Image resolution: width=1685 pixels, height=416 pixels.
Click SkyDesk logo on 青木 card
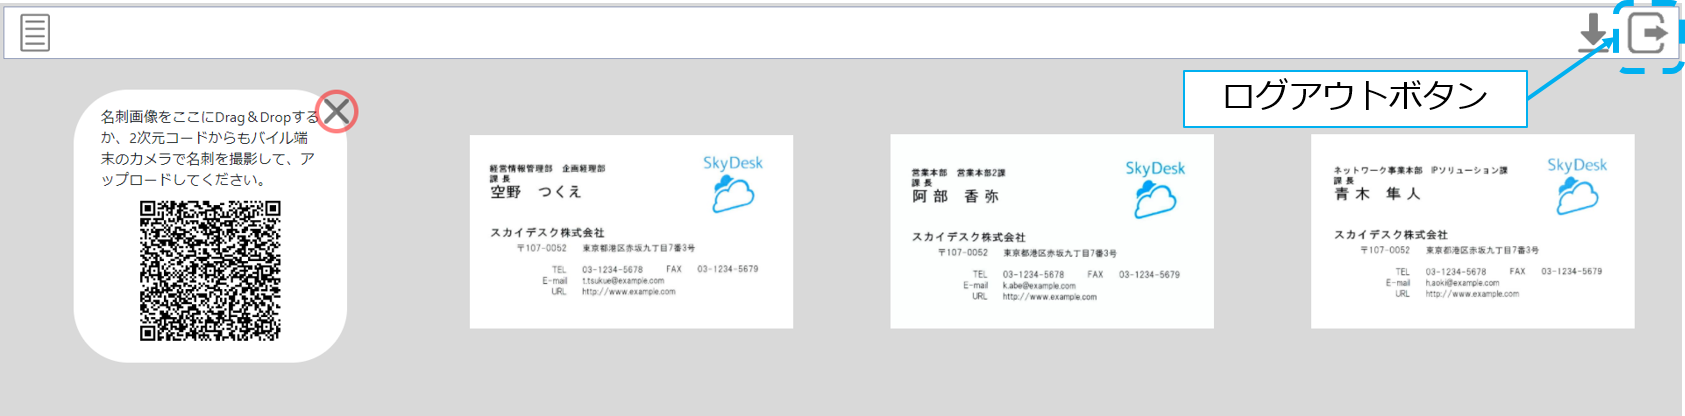(x=1577, y=185)
